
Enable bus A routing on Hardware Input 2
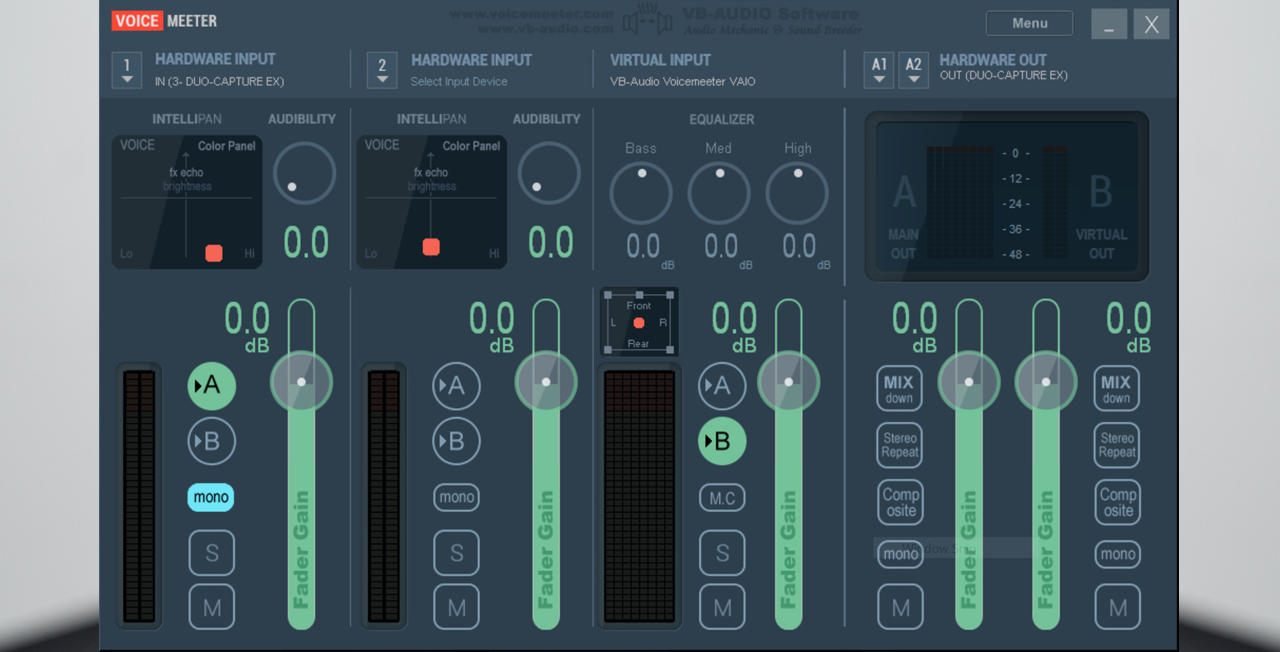point(457,386)
